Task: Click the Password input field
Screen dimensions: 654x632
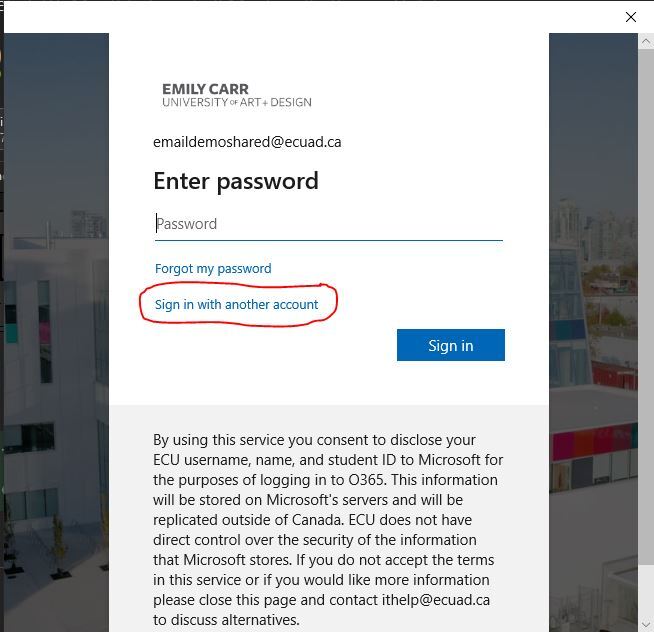Action: click(329, 224)
